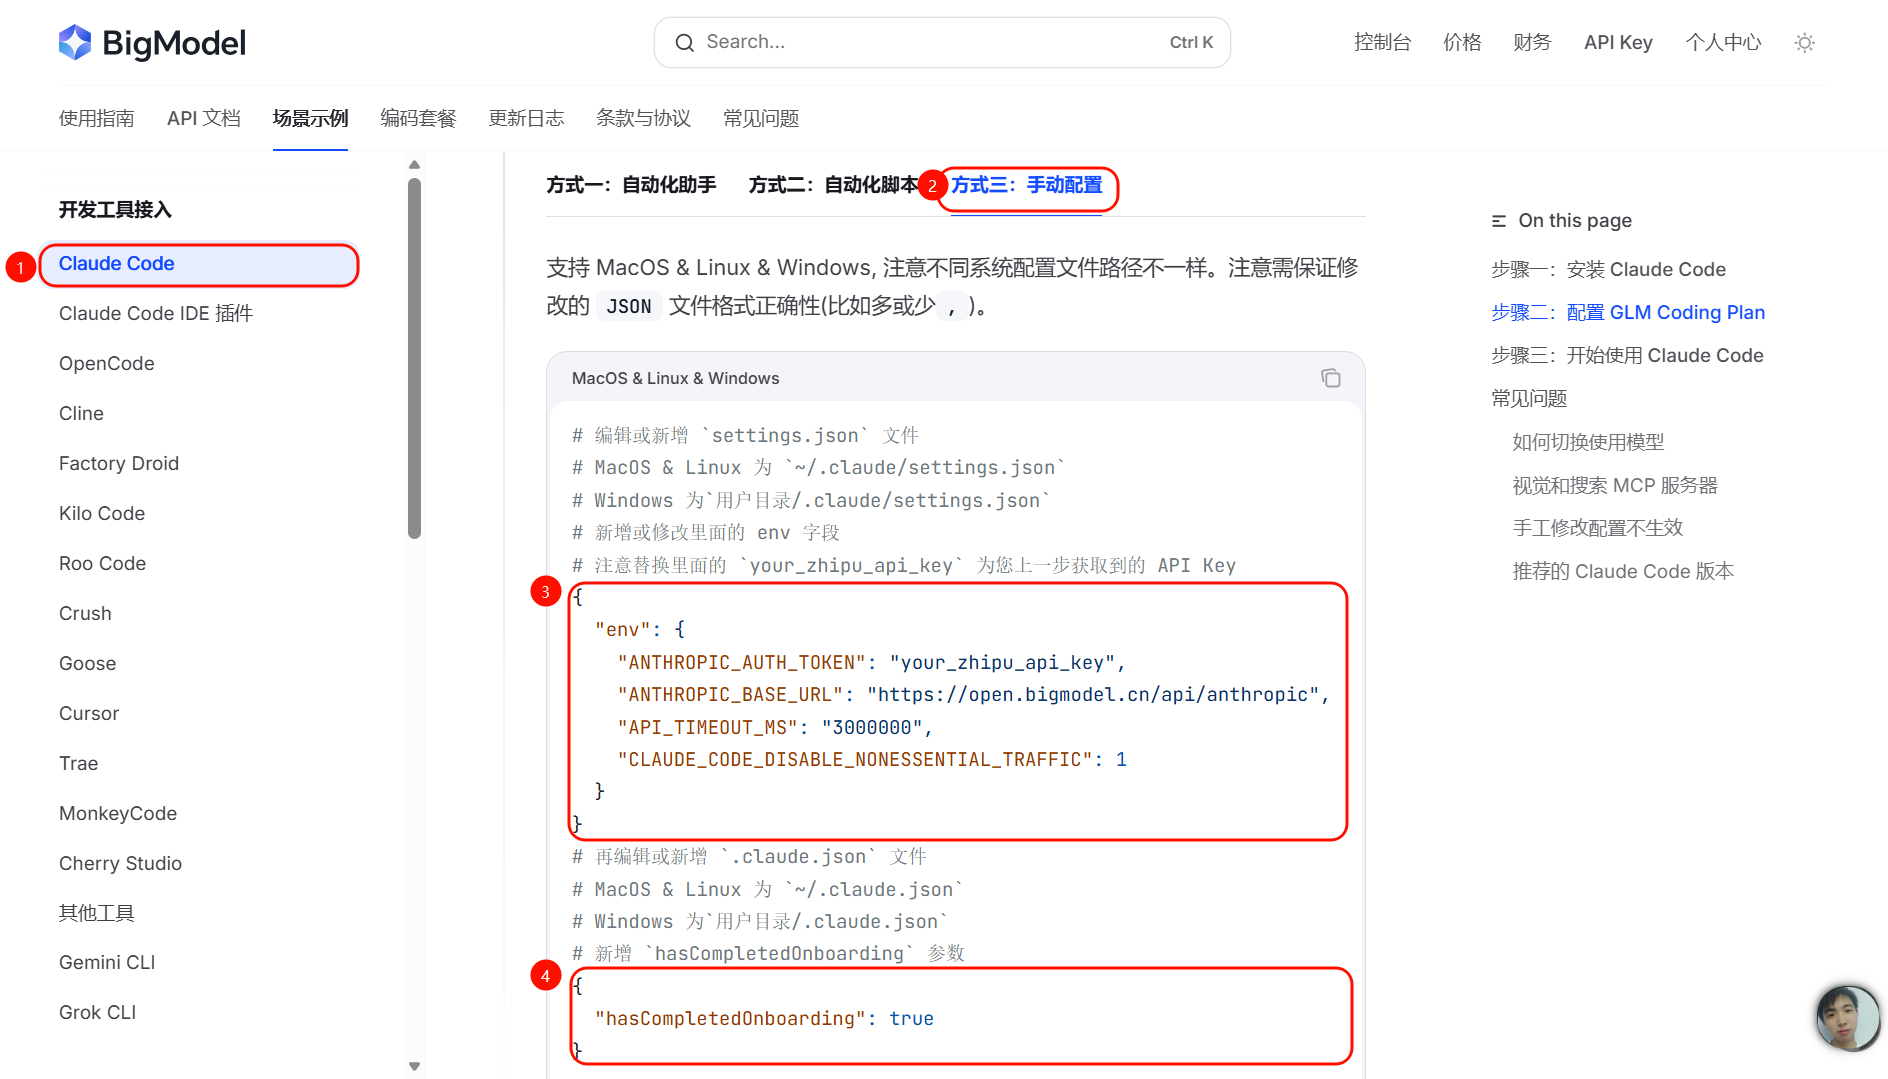Open Grok CLI in the sidebar

97,1013
